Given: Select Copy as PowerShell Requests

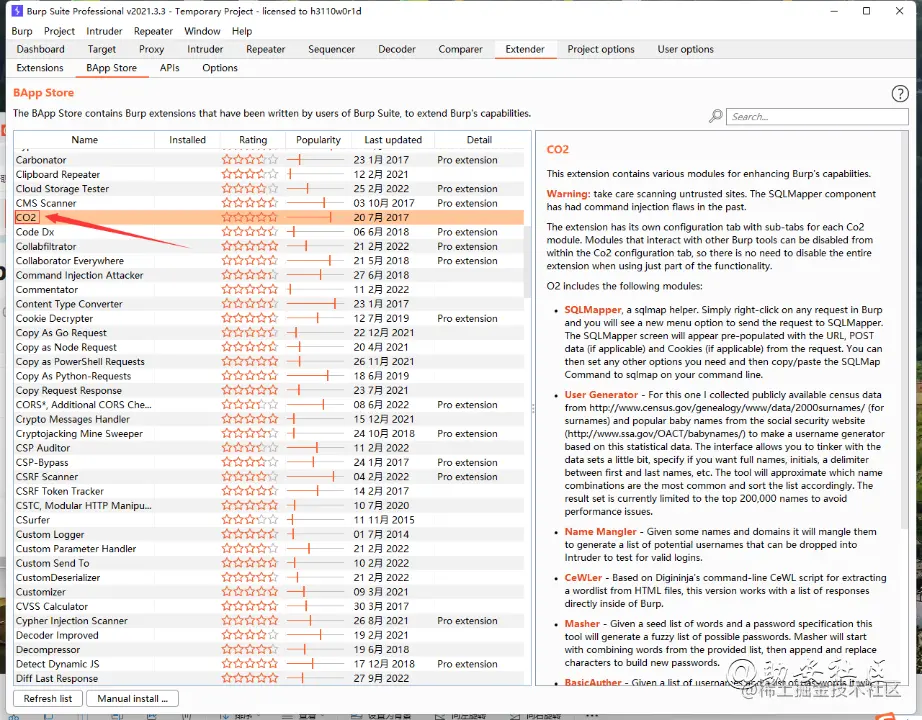Looking at the screenshot, I should (x=269, y=362).
